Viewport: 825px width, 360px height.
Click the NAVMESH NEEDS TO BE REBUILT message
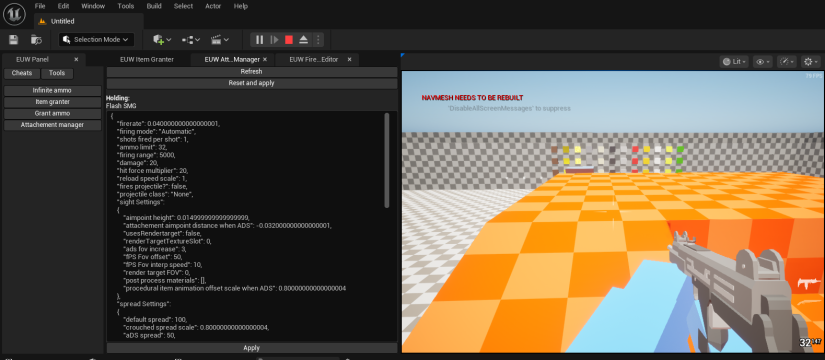(472, 98)
